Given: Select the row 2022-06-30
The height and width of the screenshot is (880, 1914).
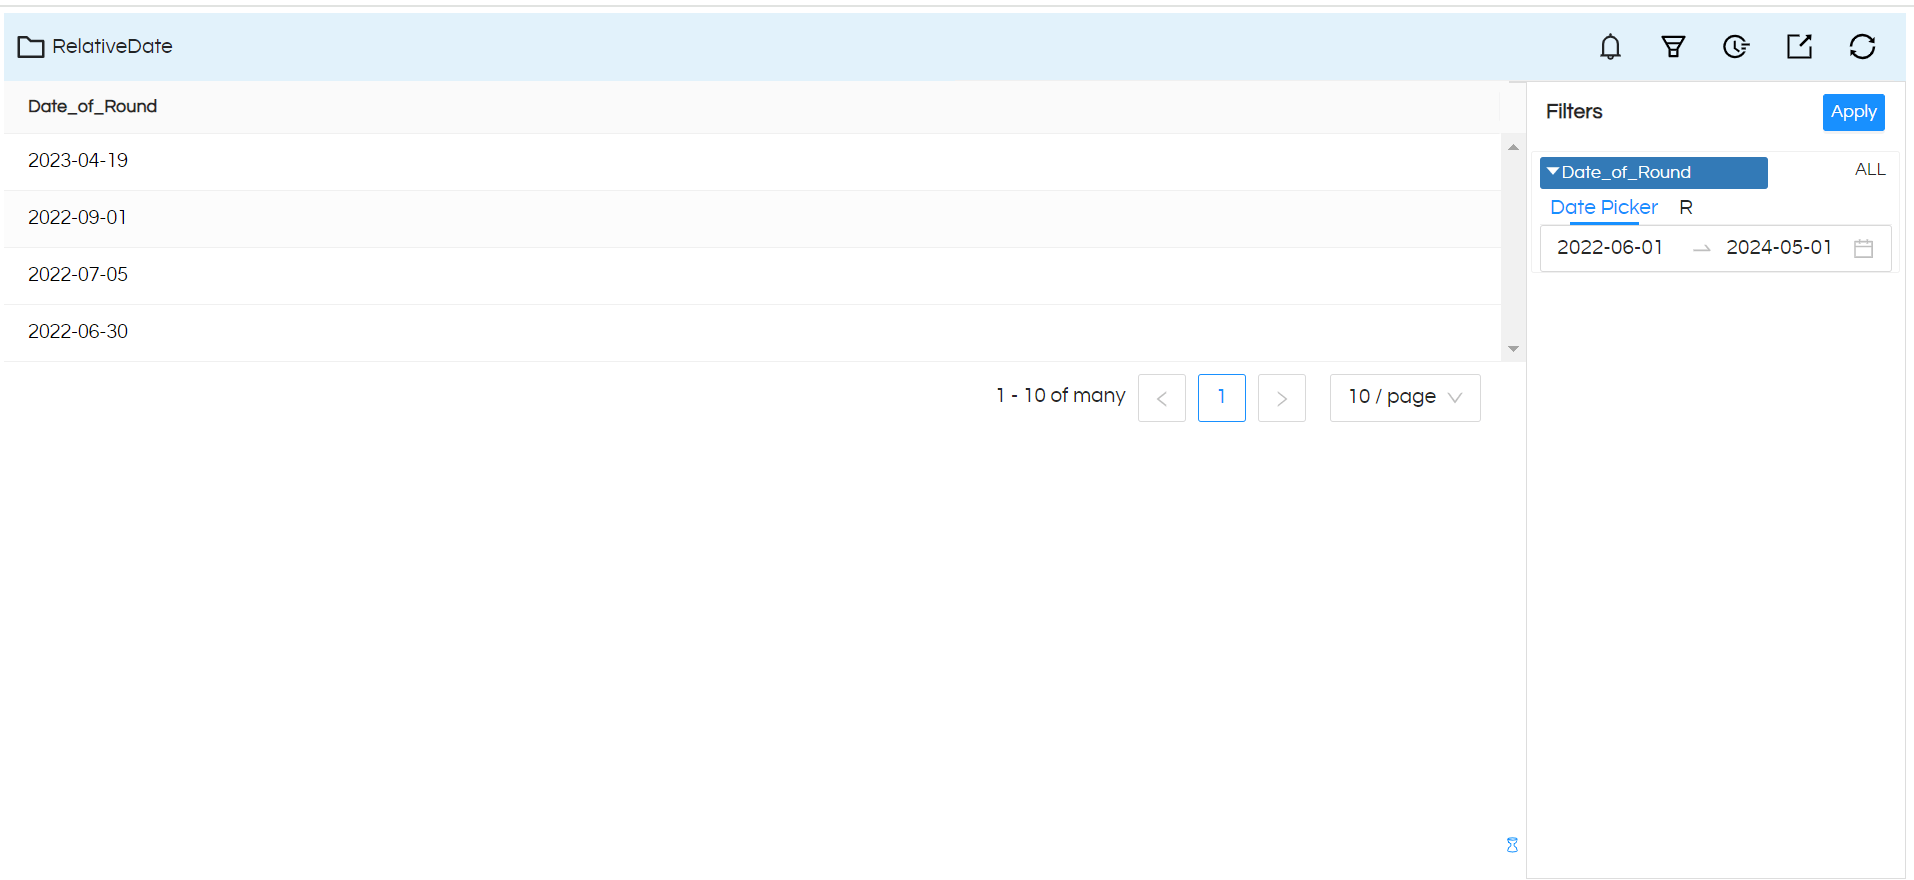Looking at the screenshot, I should click(x=752, y=333).
